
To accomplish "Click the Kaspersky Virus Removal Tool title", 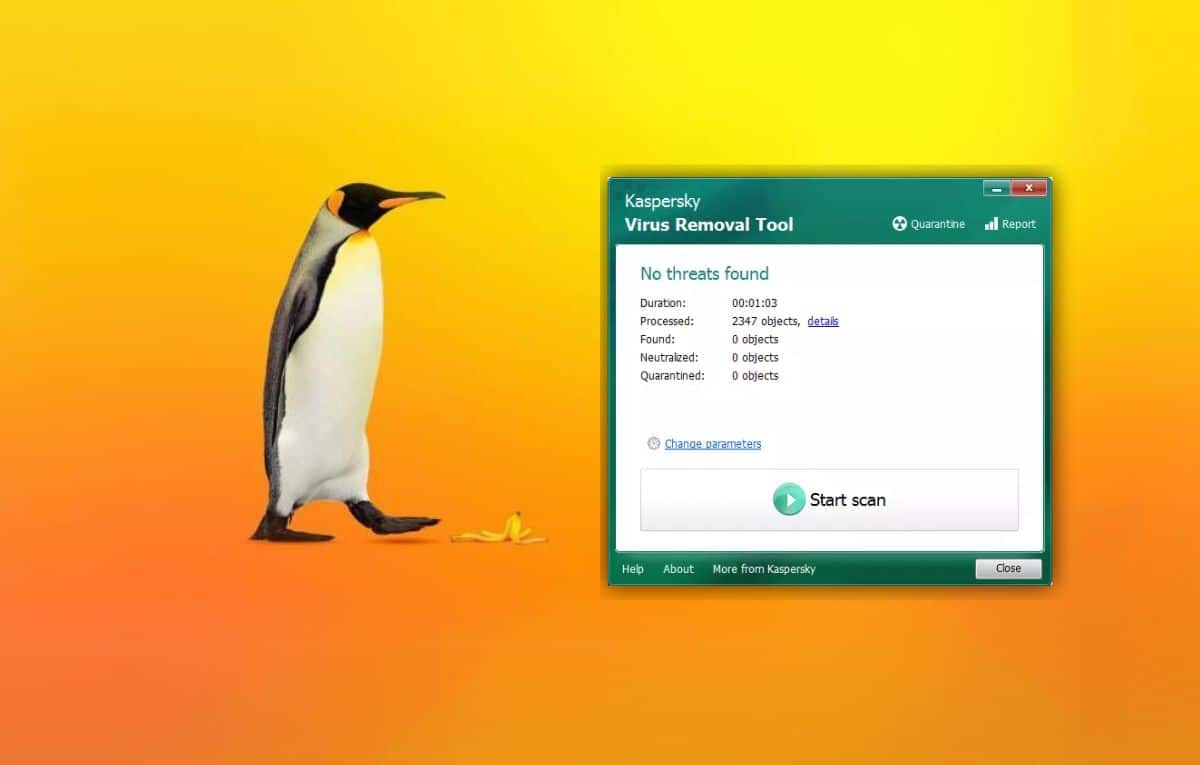I will pos(709,213).
